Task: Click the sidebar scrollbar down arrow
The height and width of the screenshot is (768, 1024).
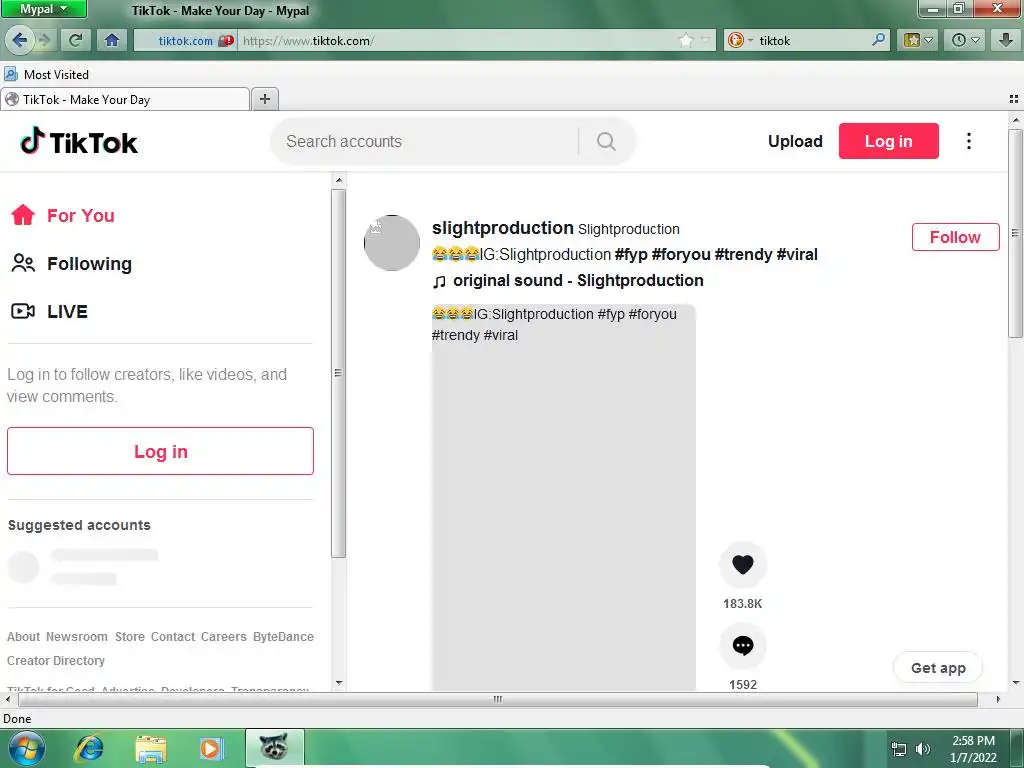Action: coord(338,682)
